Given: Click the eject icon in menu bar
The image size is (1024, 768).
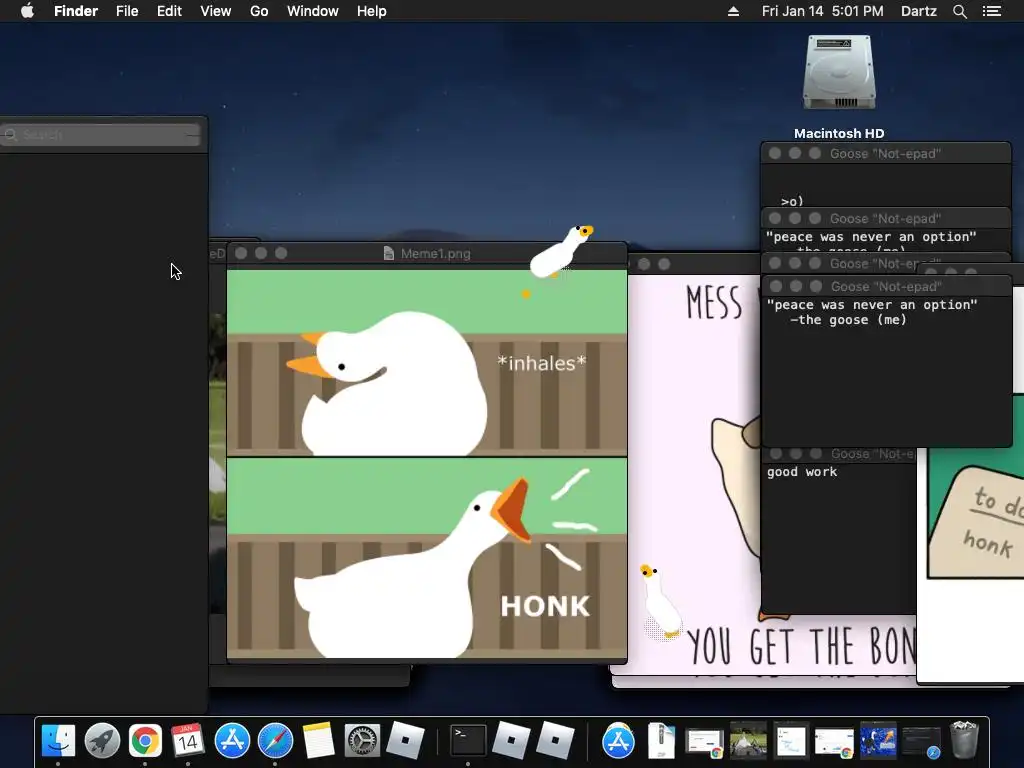Looking at the screenshot, I should 733,11.
